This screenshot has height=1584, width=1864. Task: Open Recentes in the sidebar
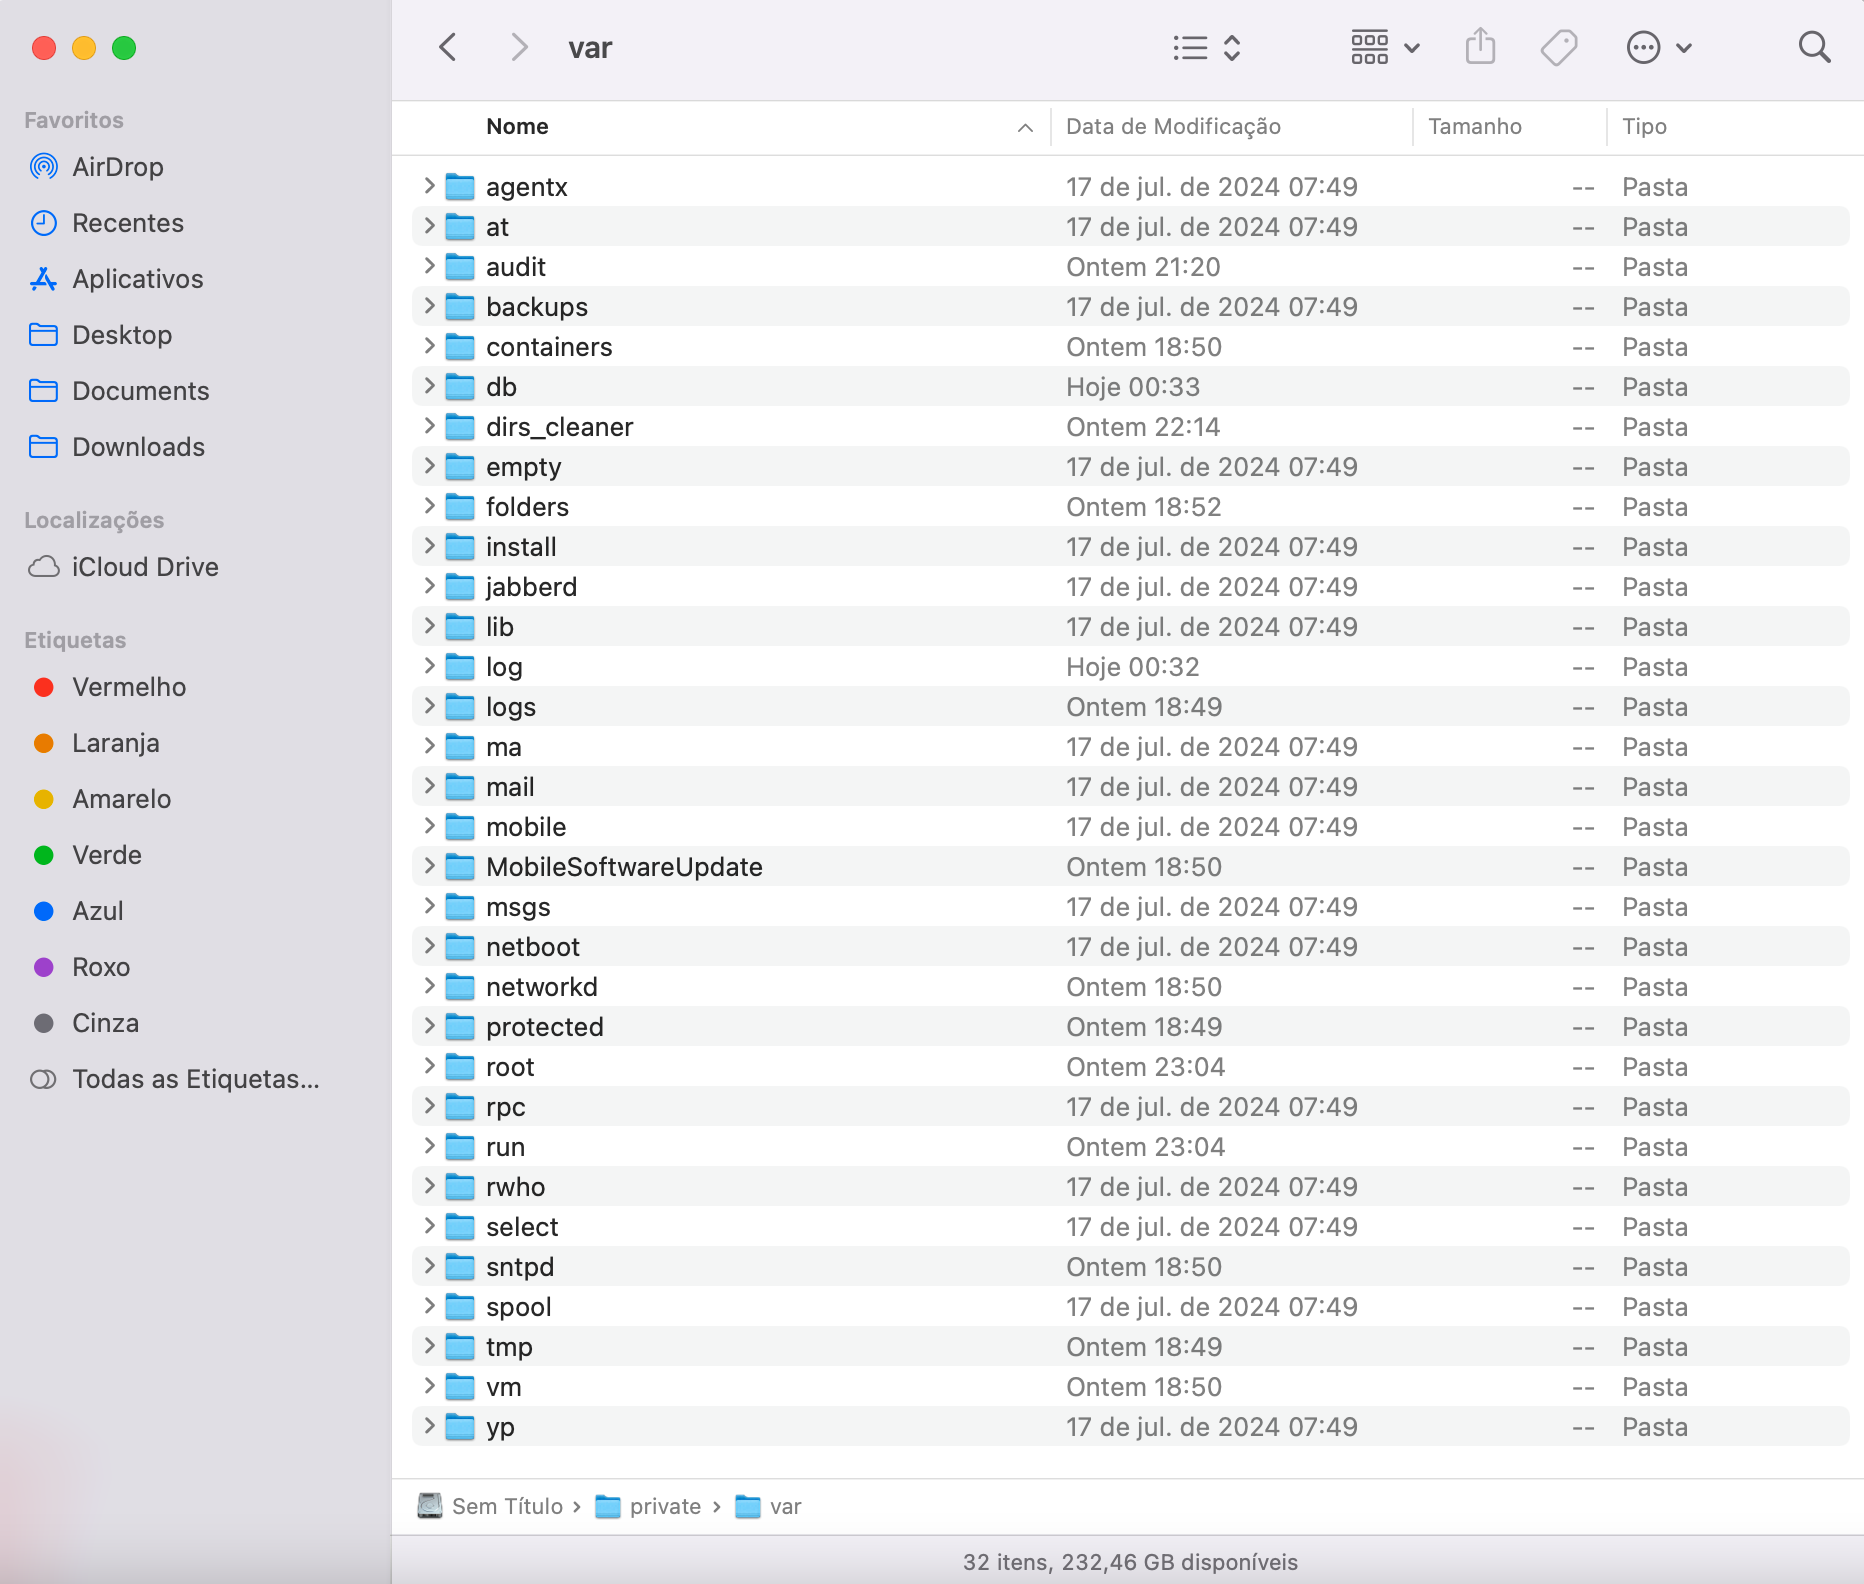127,223
